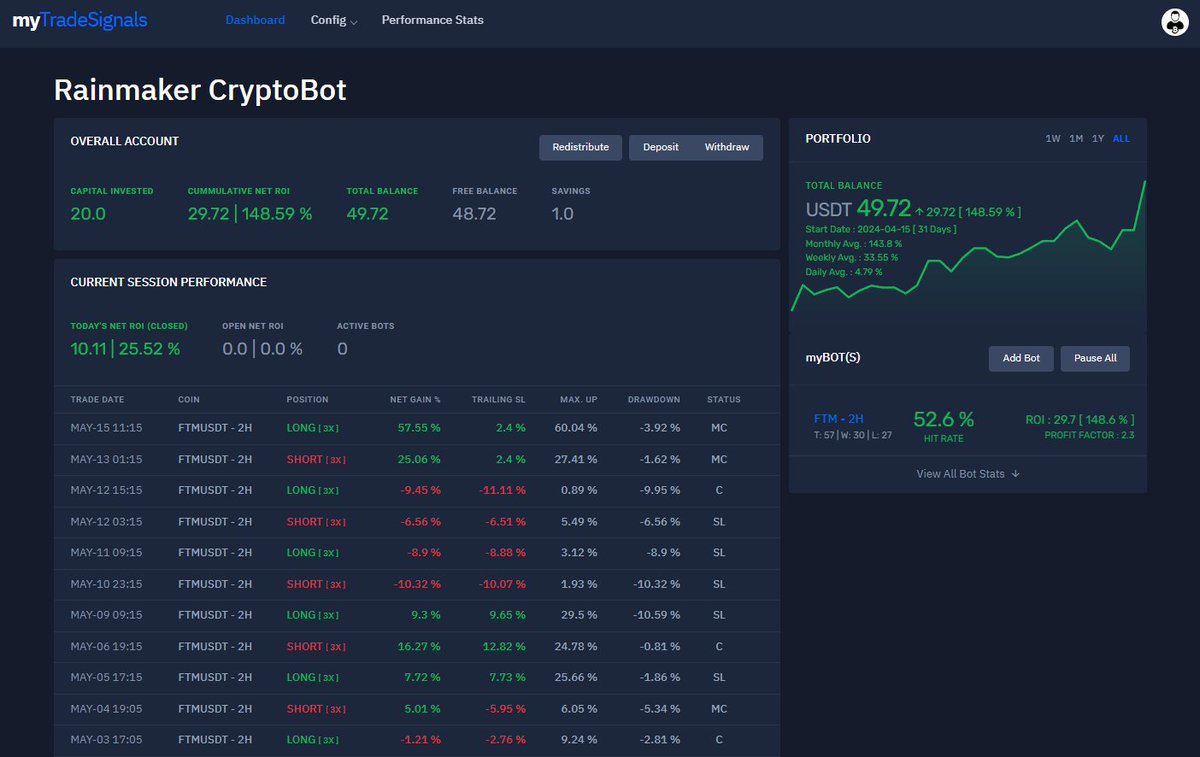Click the 20.0 capital invested value
Image resolution: width=1200 pixels, height=757 pixels.
pos(88,214)
